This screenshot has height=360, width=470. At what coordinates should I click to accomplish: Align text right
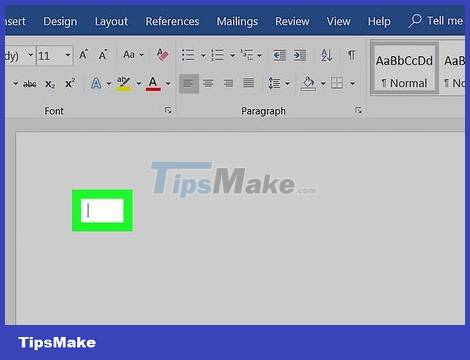click(228, 83)
